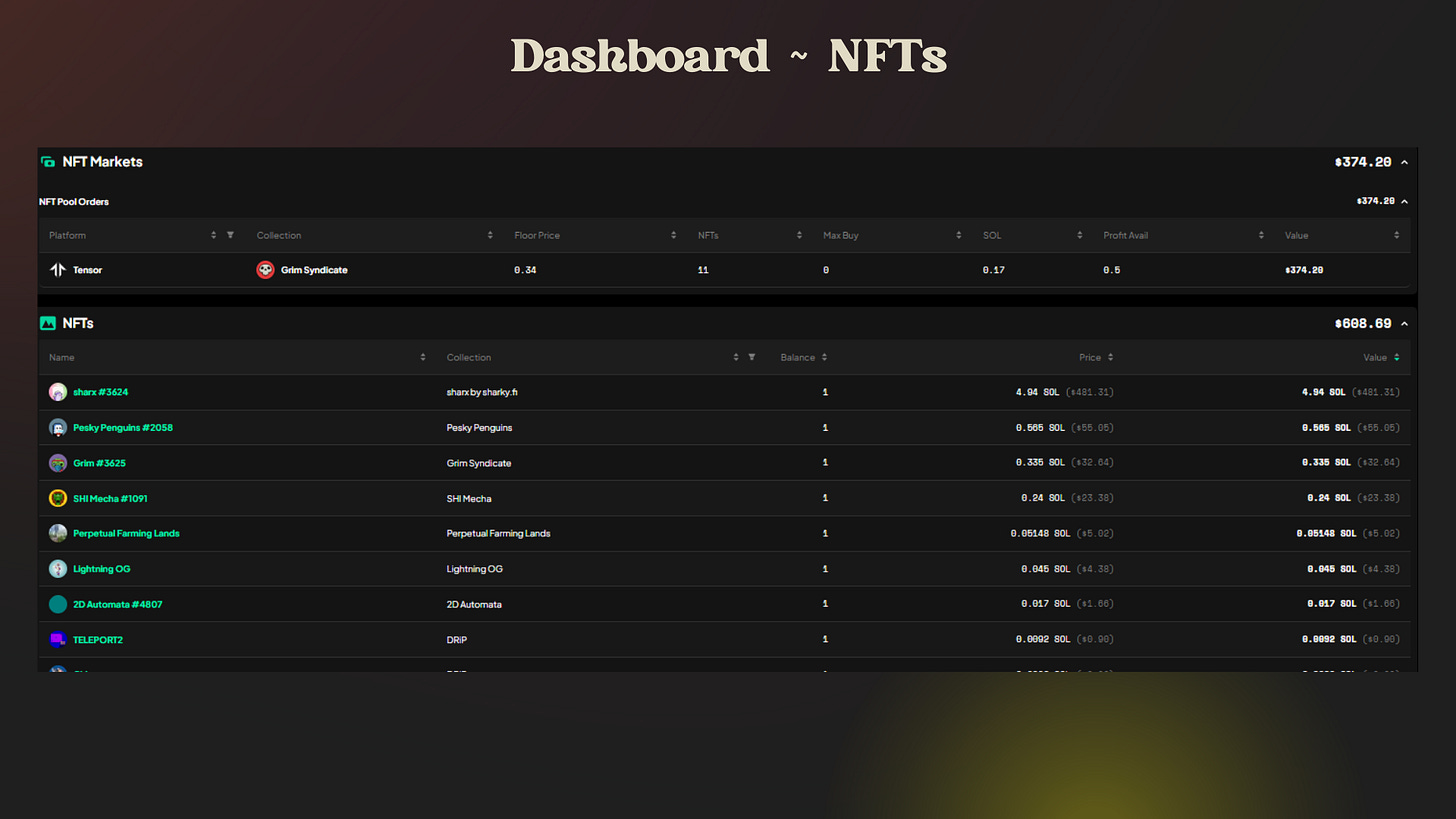Viewport: 1456px width, 819px height.
Task: Click the NFT Markets $374.20 total
Action: [x=1365, y=162]
